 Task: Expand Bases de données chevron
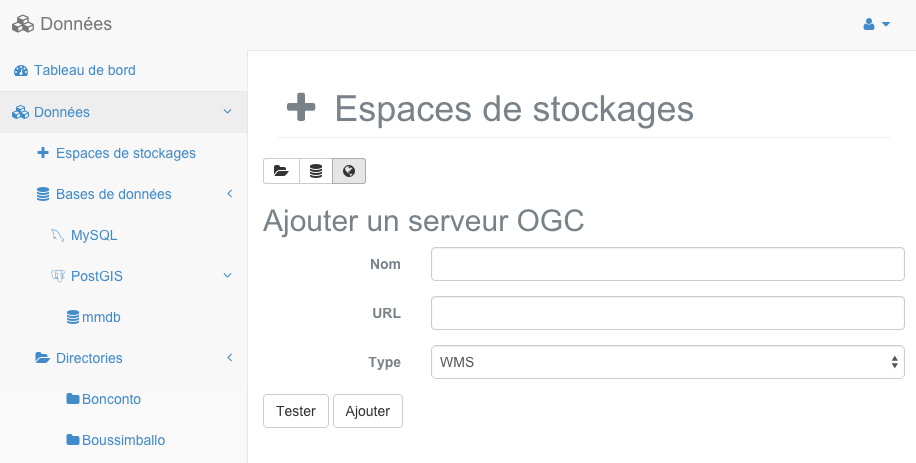(230, 193)
